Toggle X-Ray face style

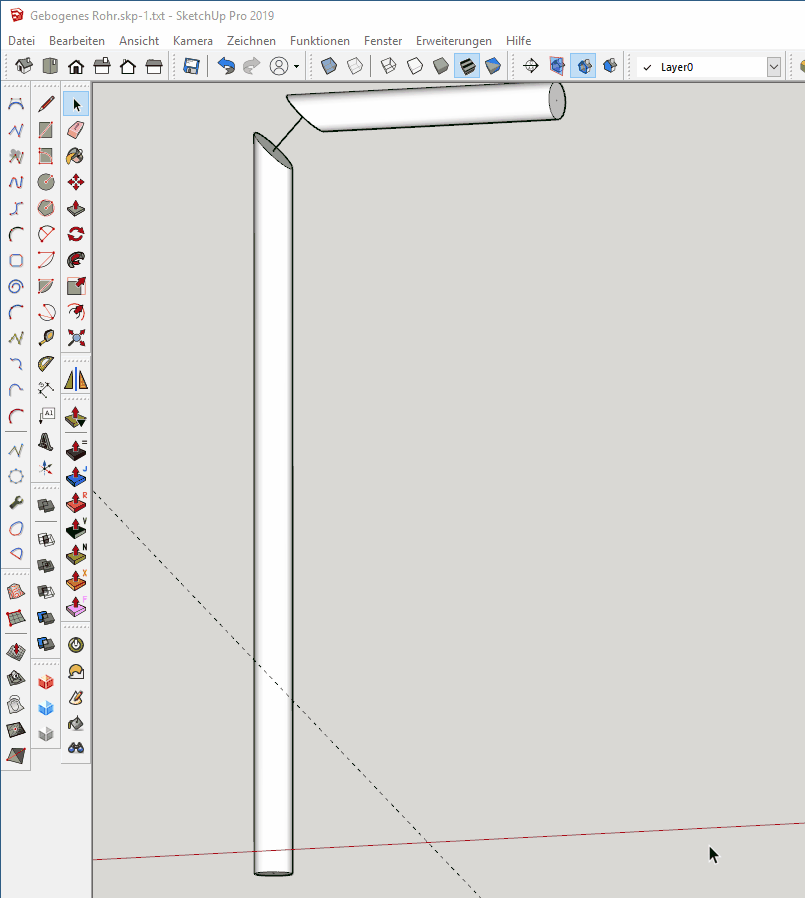[329, 67]
